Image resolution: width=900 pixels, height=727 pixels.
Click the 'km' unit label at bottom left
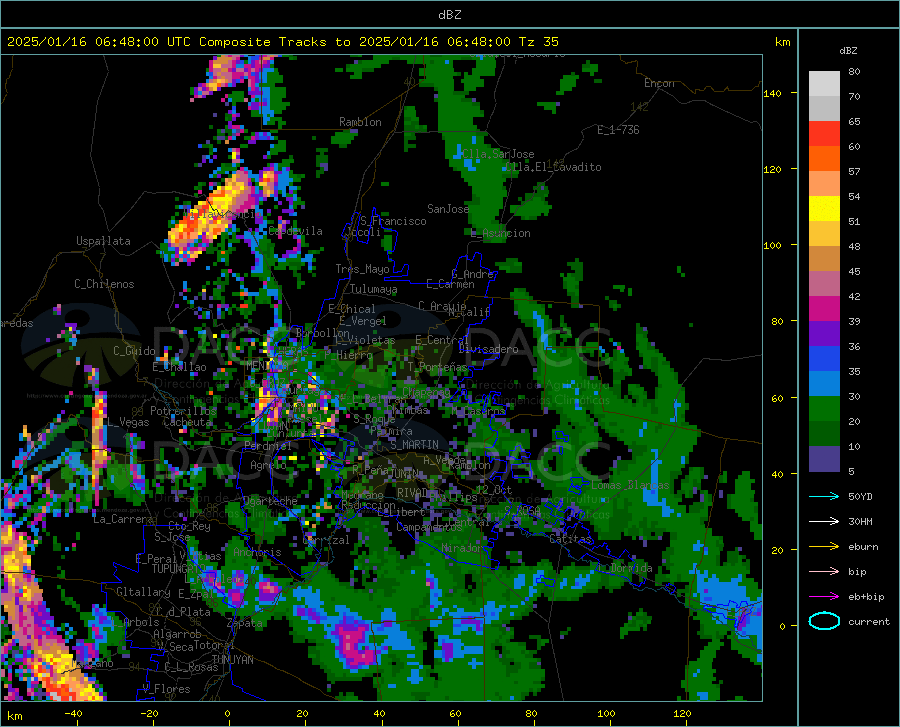(14, 716)
